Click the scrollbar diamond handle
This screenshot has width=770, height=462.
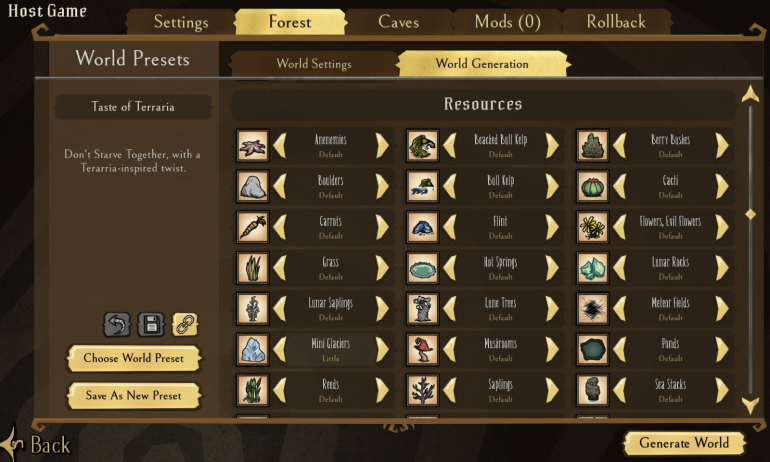[x=750, y=214]
